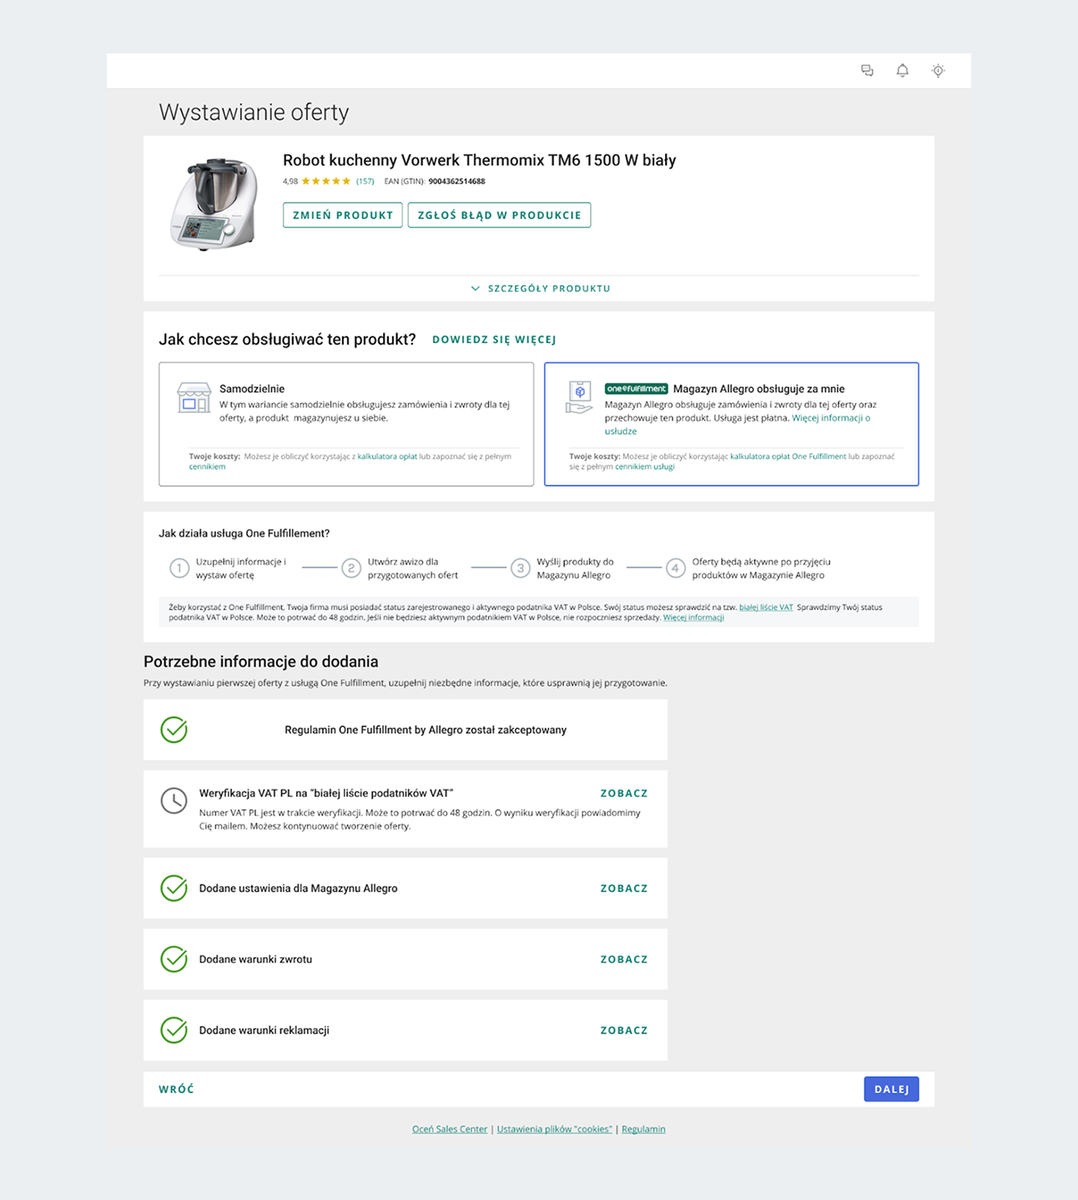
Task: Click step 1 circle icon
Action: coord(179,568)
